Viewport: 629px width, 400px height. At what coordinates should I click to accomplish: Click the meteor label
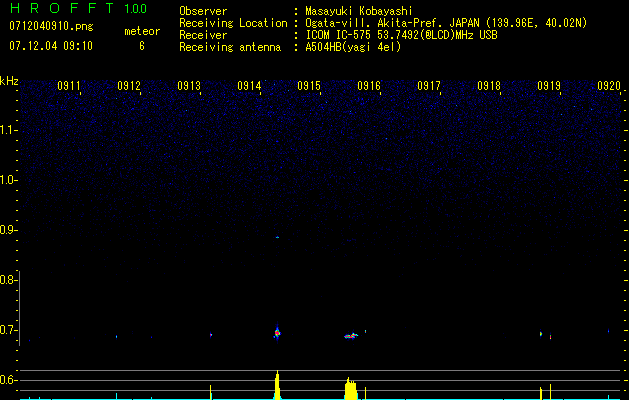142,31
